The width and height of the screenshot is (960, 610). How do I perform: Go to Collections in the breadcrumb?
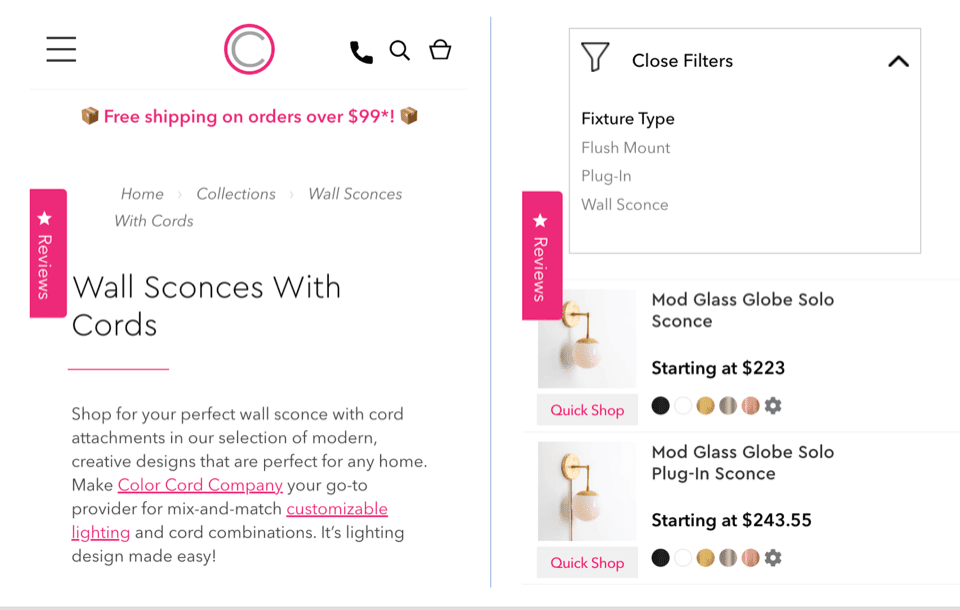click(236, 193)
